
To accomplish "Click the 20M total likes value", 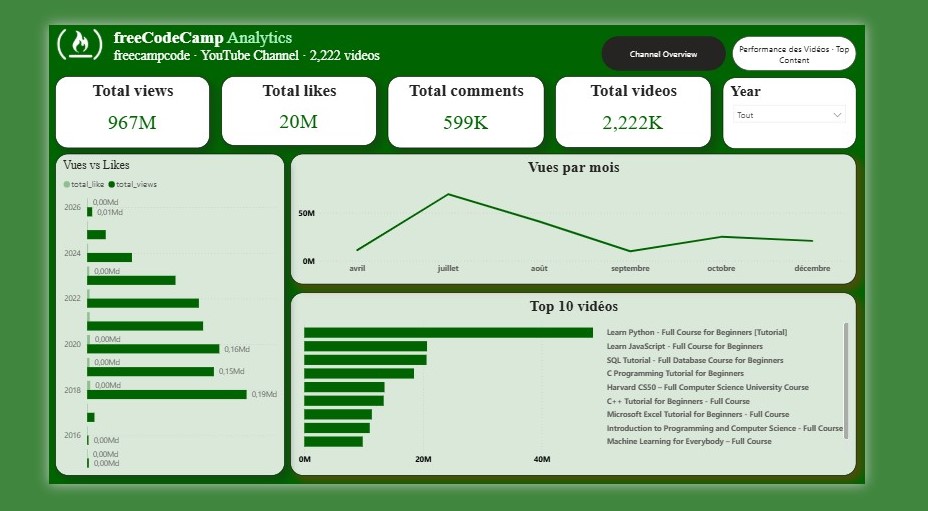I will point(298,121).
